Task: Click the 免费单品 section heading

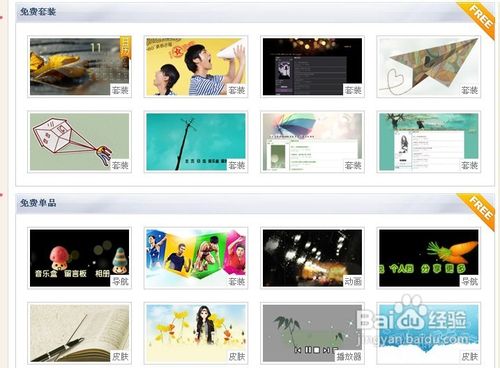Action: coord(38,203)
